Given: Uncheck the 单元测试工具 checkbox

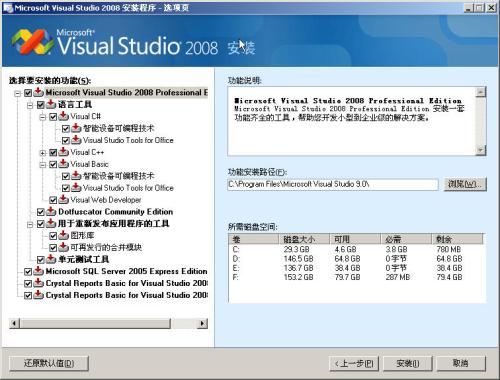Looking at the screenshot, I should [x=41, y=260].
